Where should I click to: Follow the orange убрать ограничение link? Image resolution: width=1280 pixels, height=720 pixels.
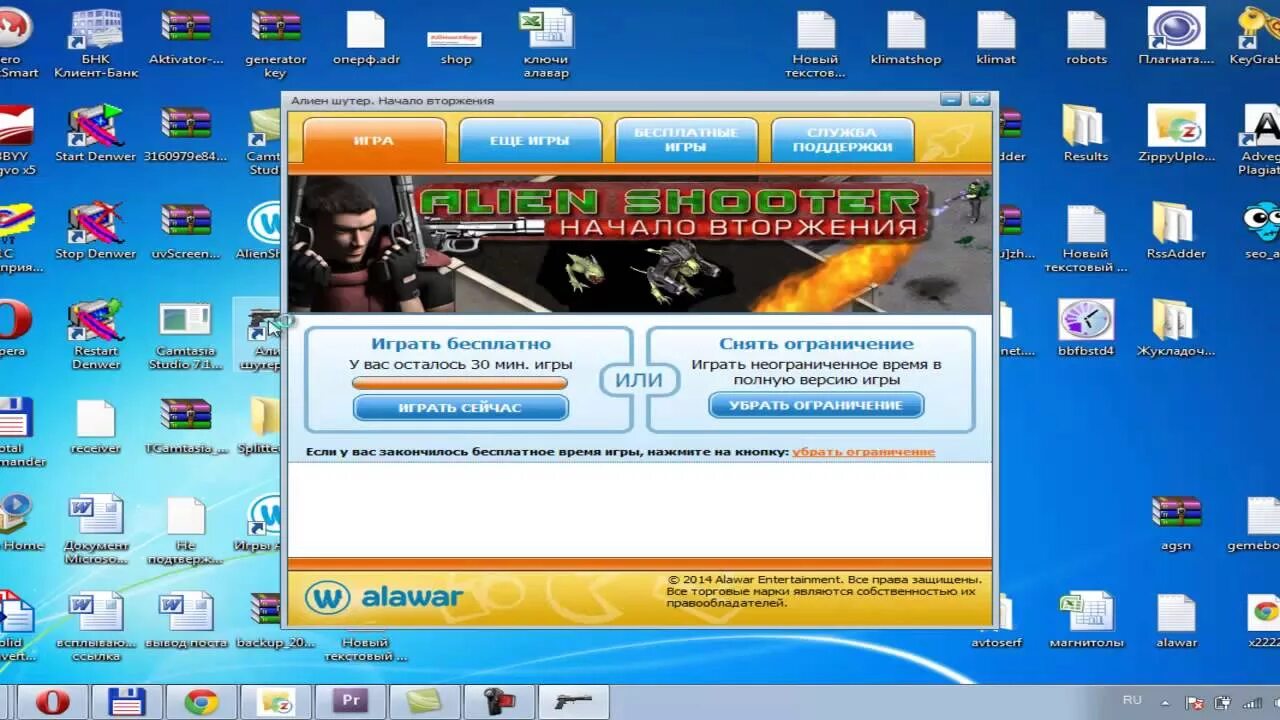point(863,452)
